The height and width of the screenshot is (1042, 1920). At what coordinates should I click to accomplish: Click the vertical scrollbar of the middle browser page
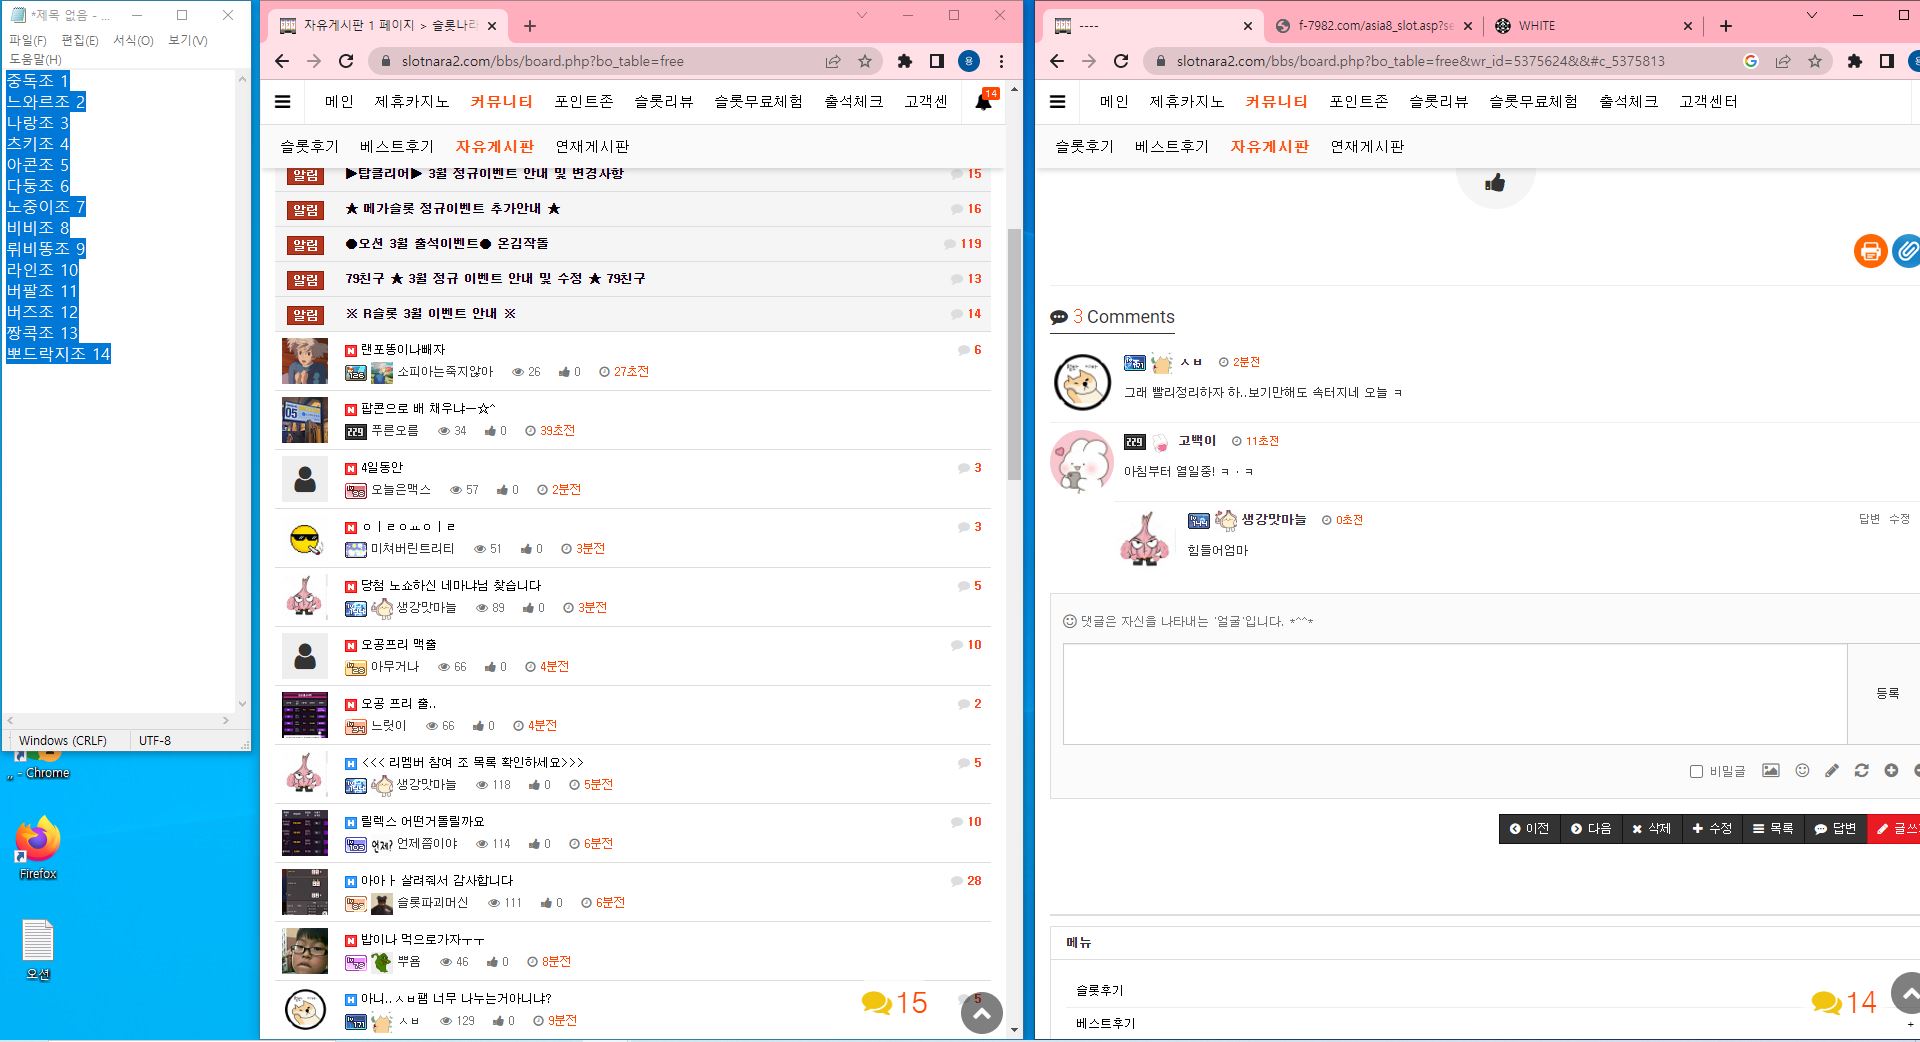point(1014,355)
